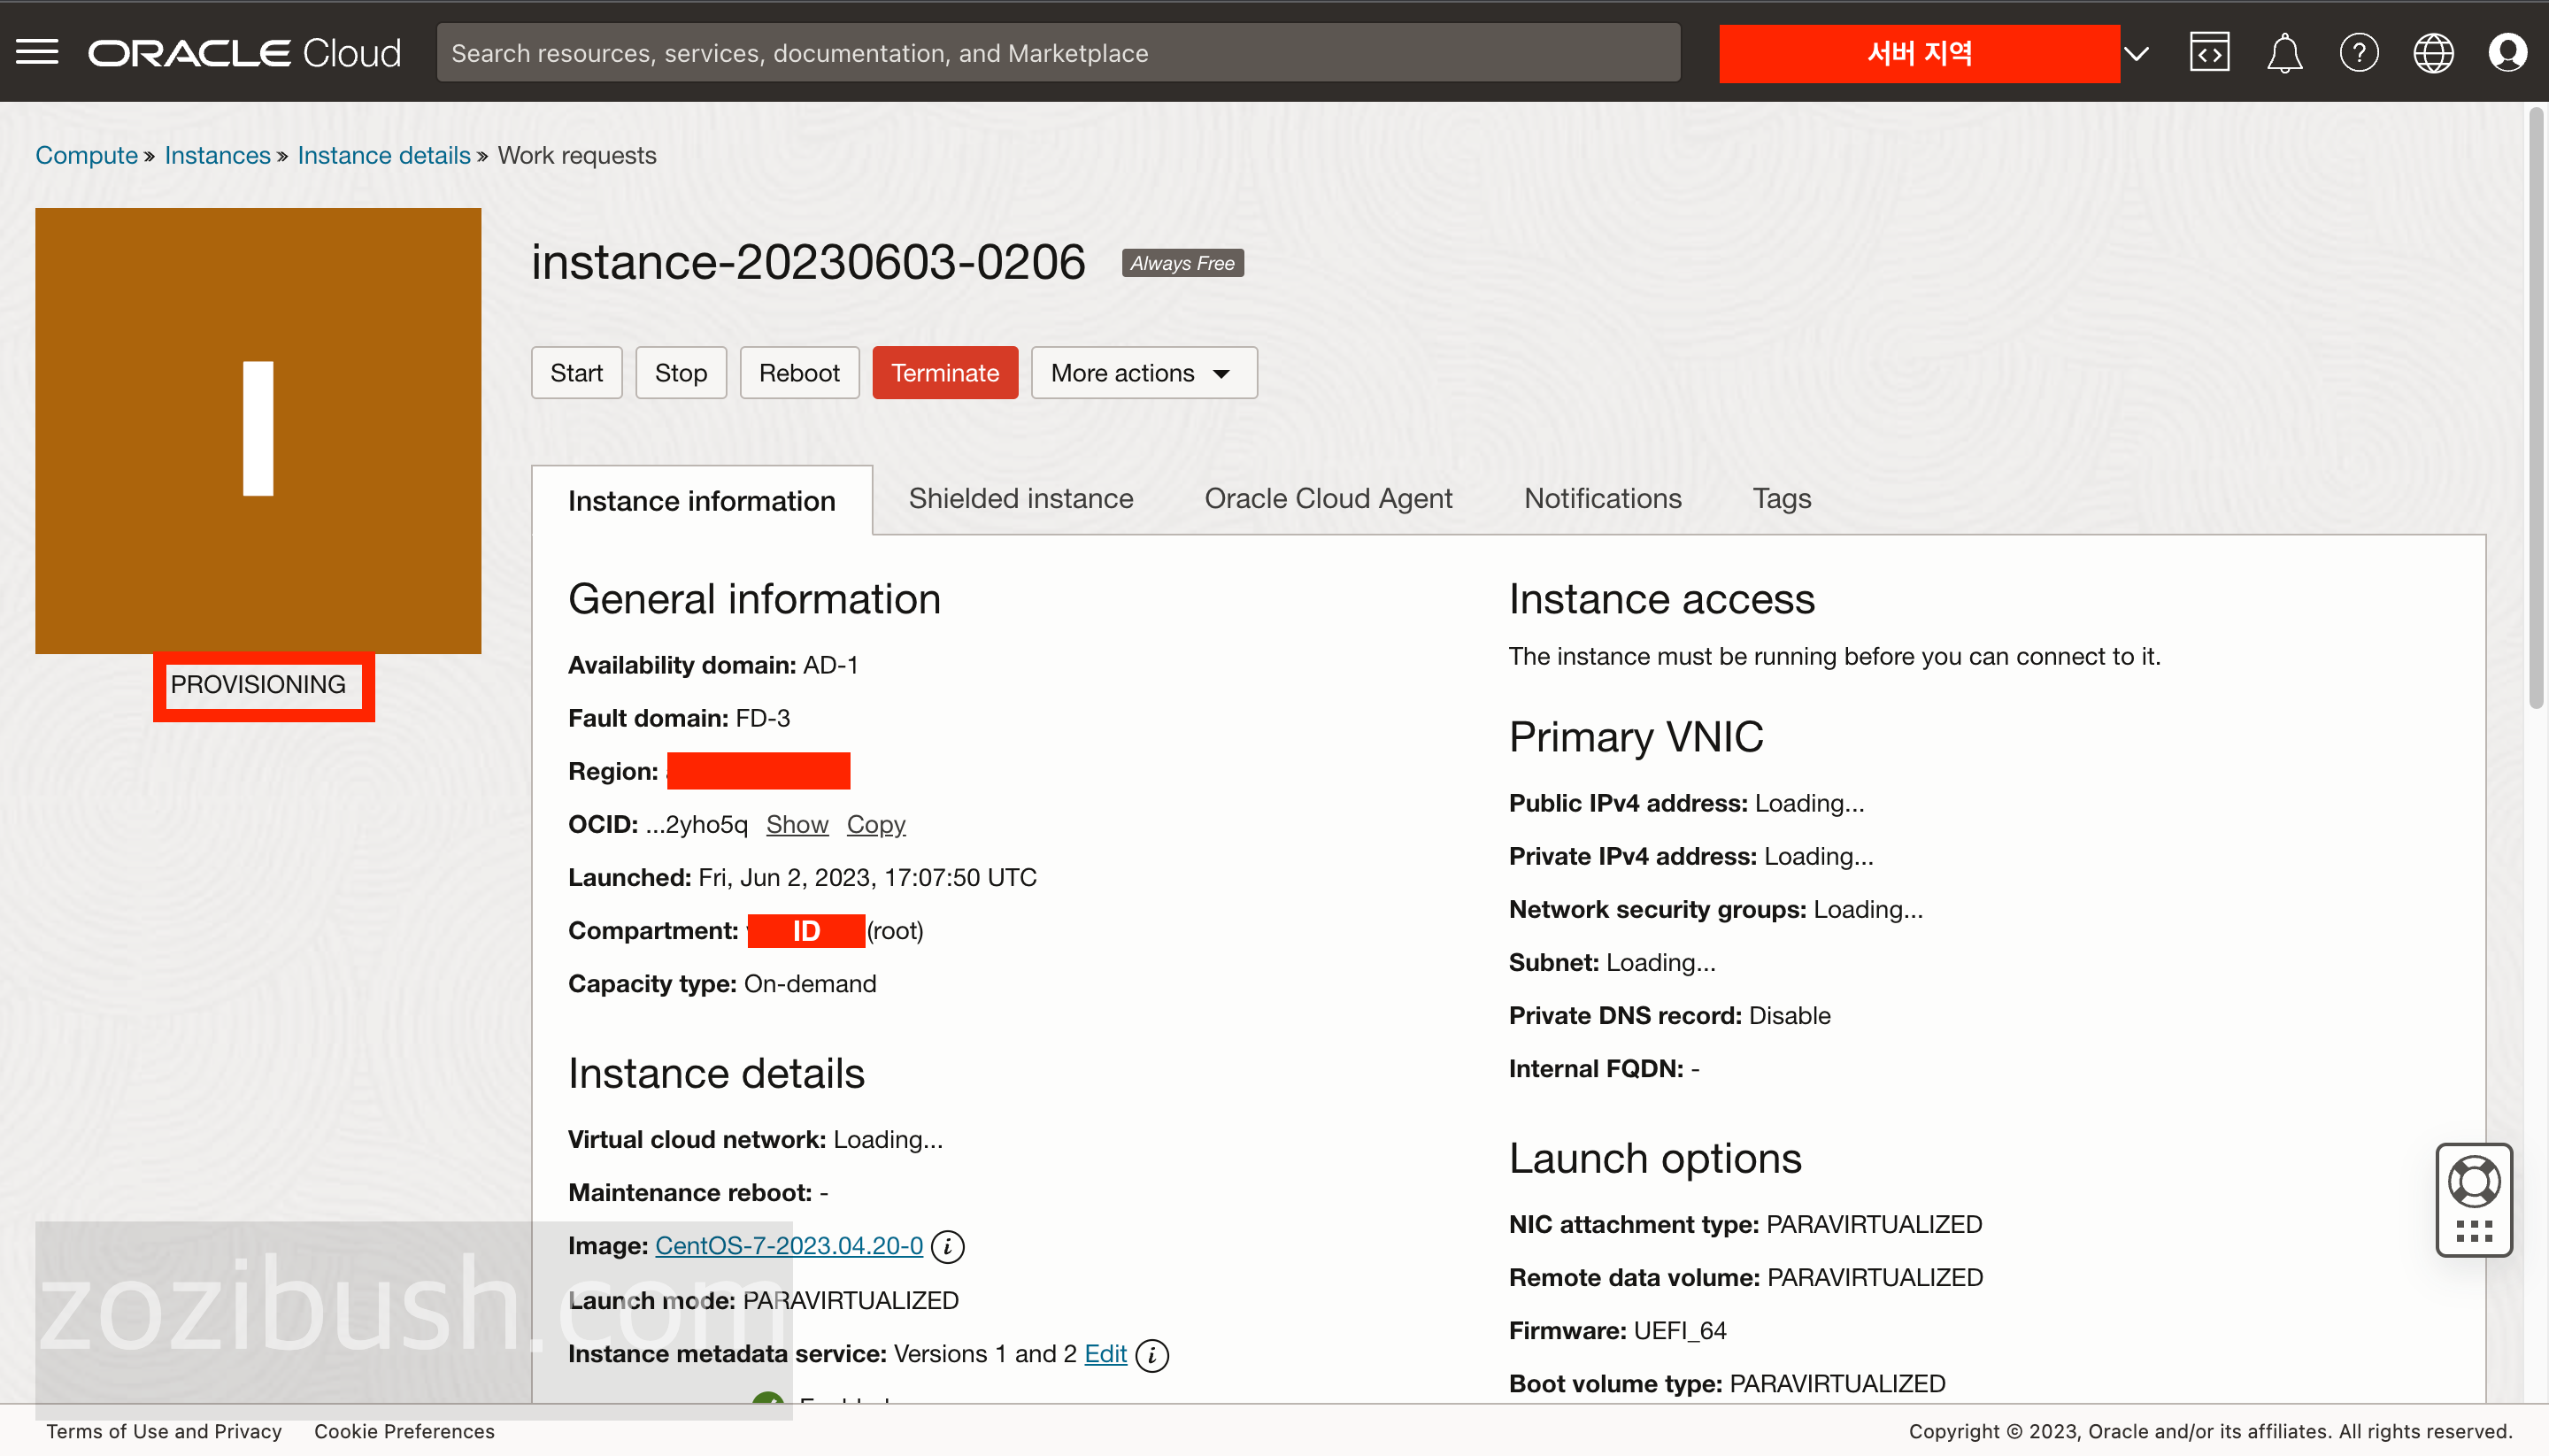Click the Instance details breadcrumb link
Screen dimensions: 2549x1456
(384, 155)
